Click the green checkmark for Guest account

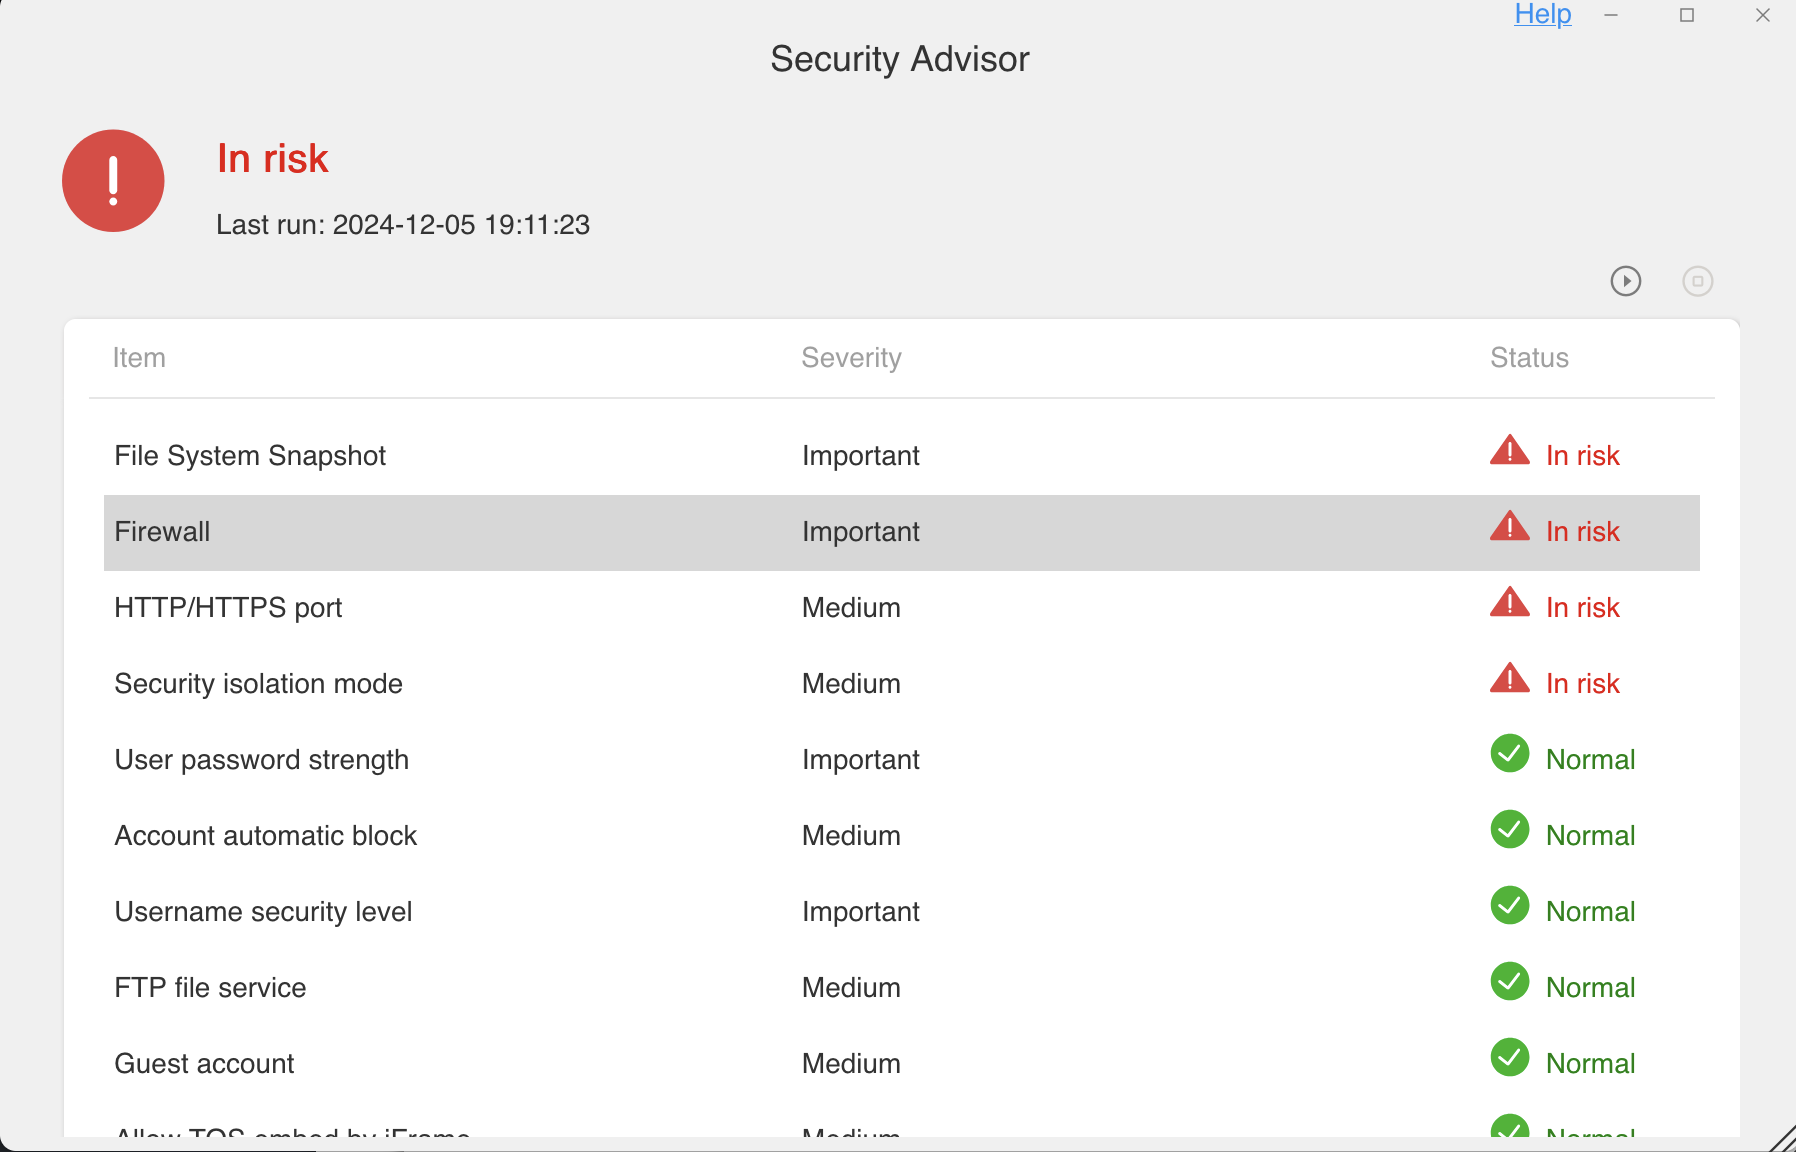(1510, 1060)
